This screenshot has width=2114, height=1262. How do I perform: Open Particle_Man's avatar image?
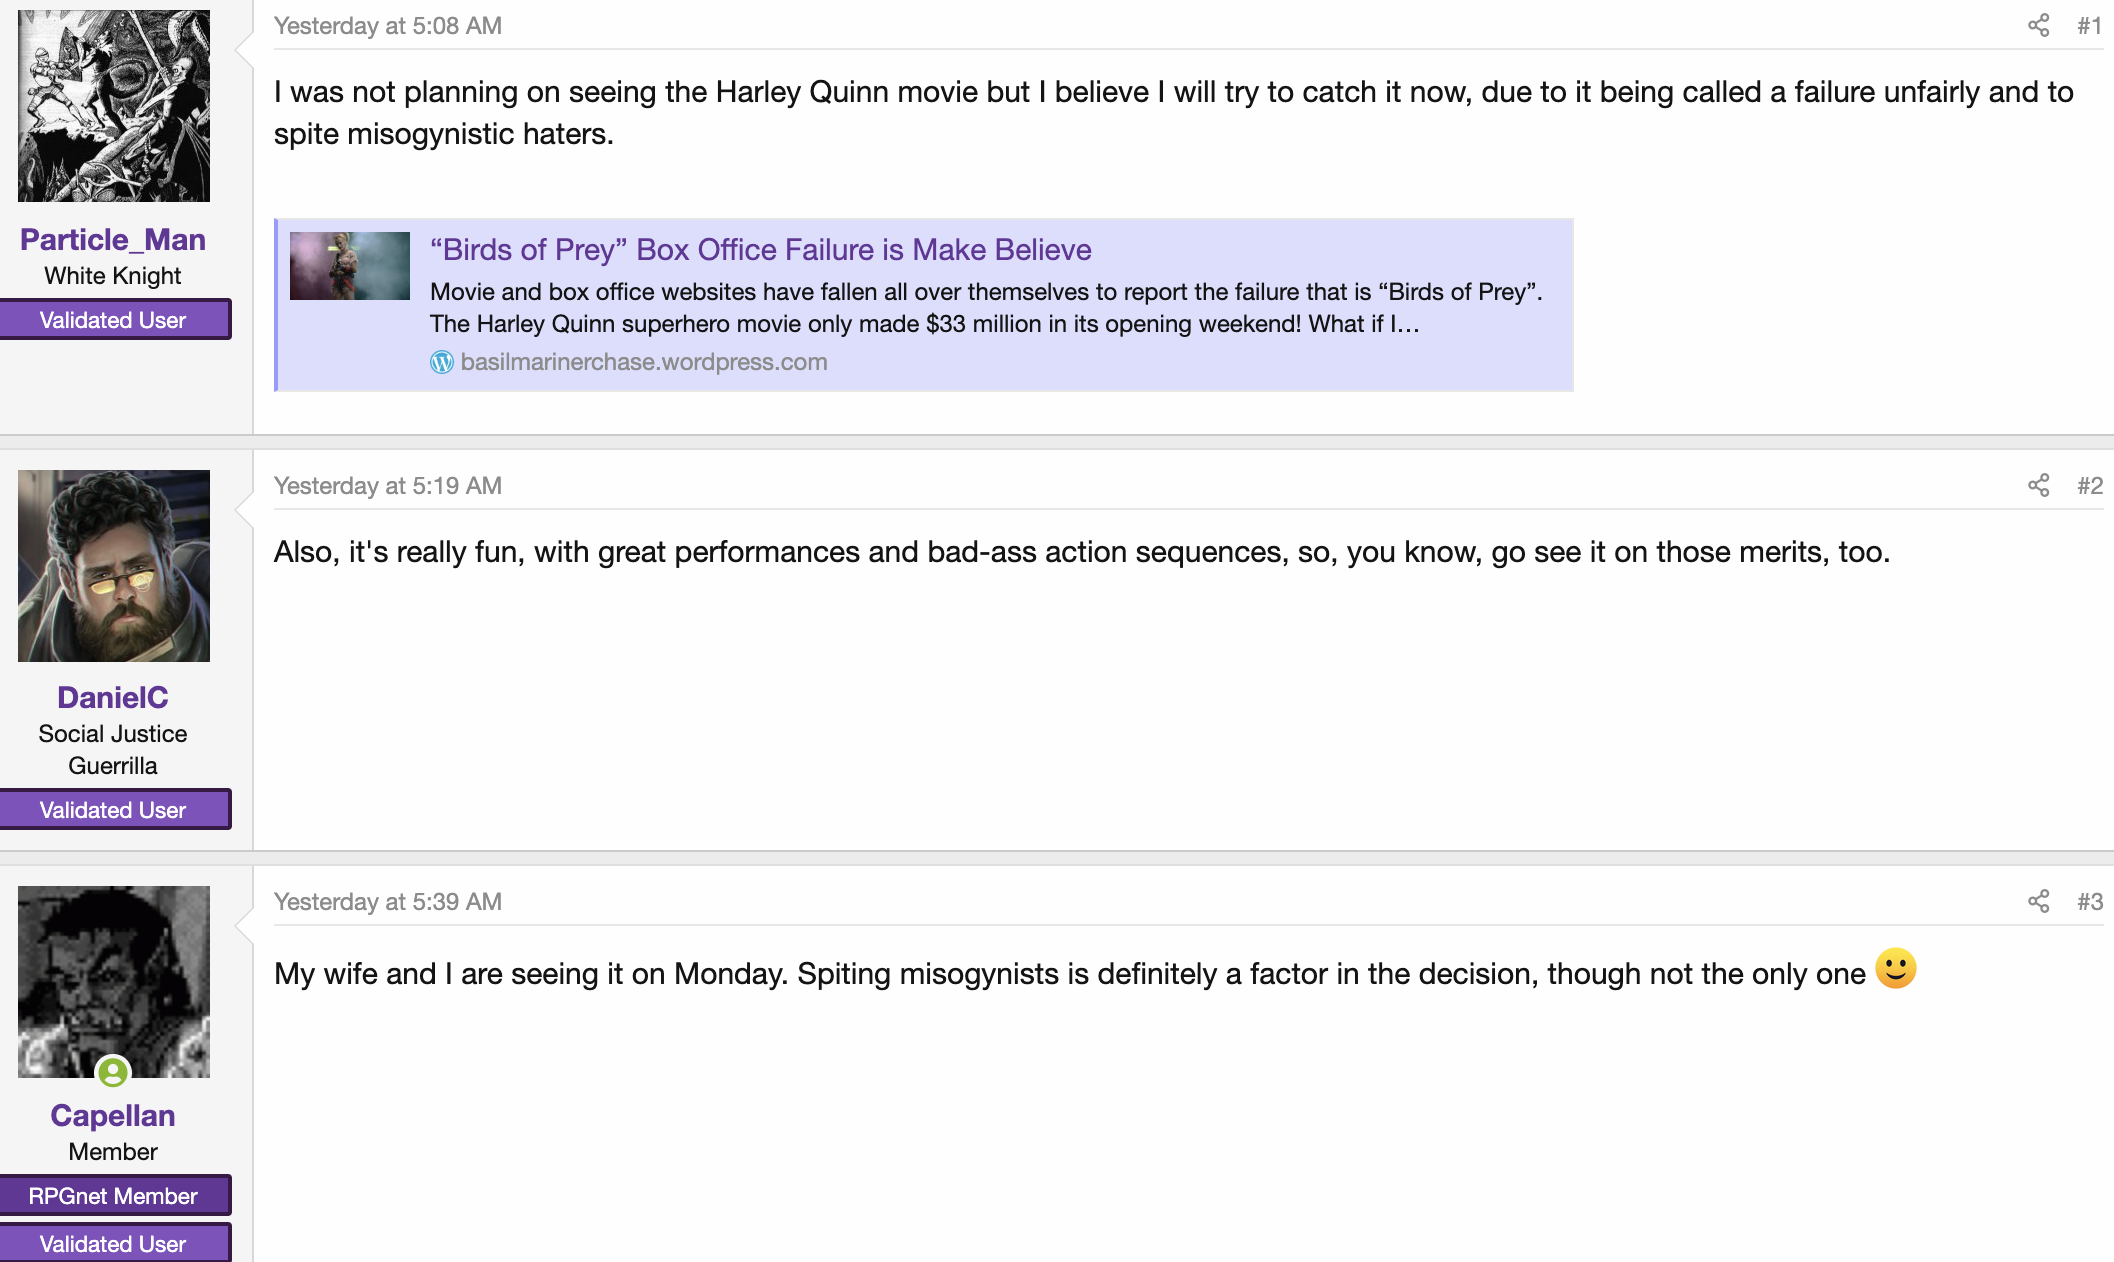(114, 106)
